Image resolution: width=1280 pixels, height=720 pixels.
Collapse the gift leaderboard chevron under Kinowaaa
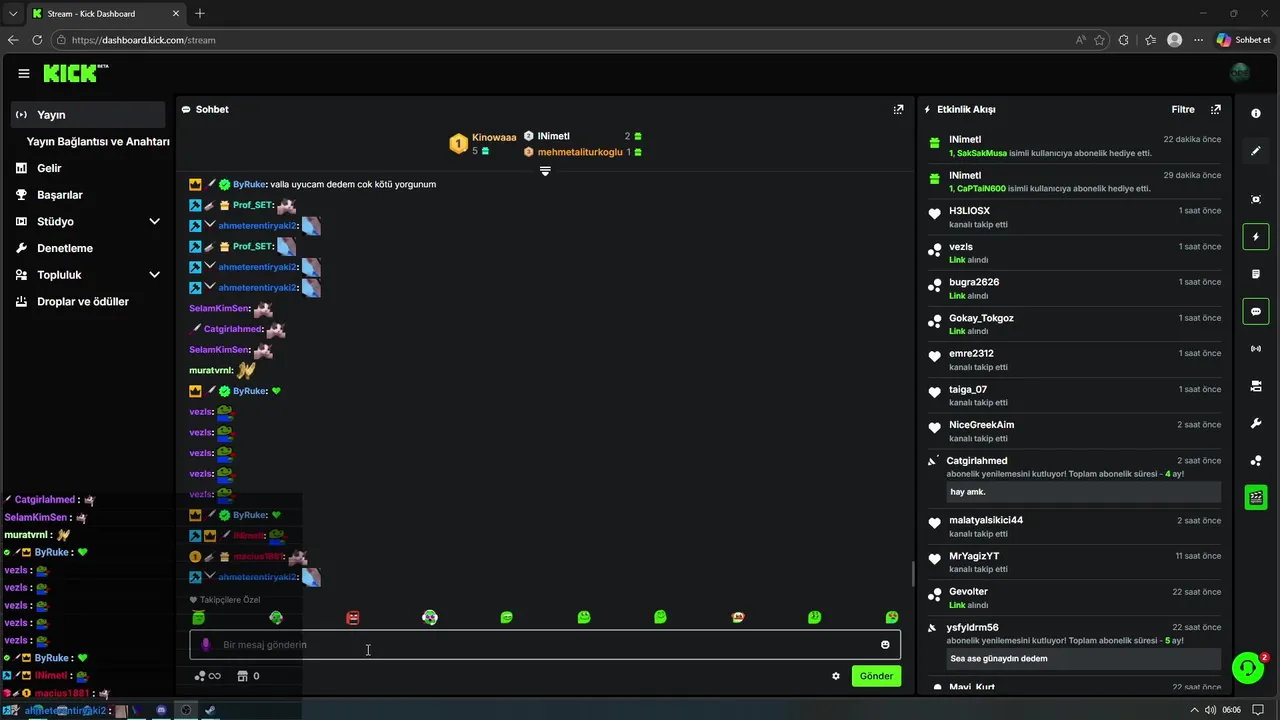pos(545,171)
